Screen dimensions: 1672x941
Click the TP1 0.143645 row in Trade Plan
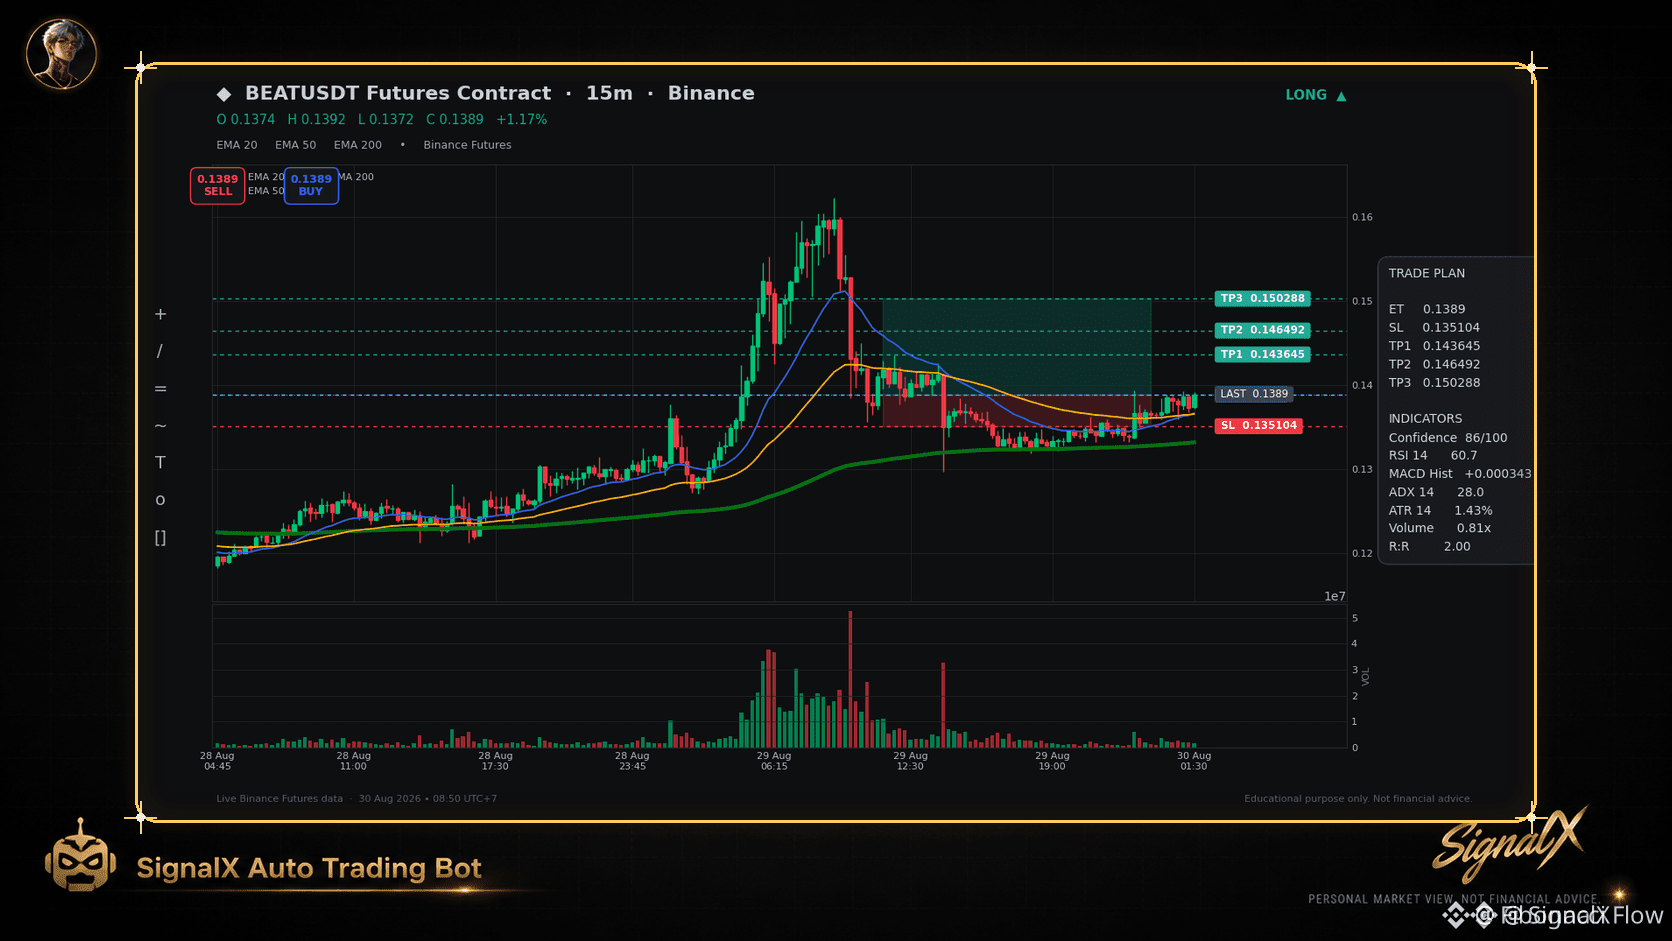1434,346
